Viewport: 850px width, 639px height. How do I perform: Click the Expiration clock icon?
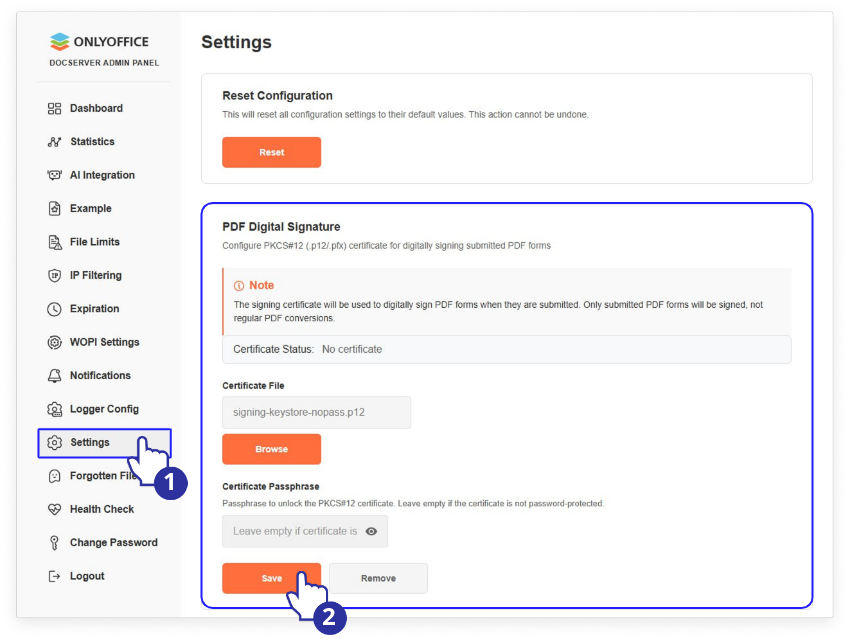(x=54, y=309)
